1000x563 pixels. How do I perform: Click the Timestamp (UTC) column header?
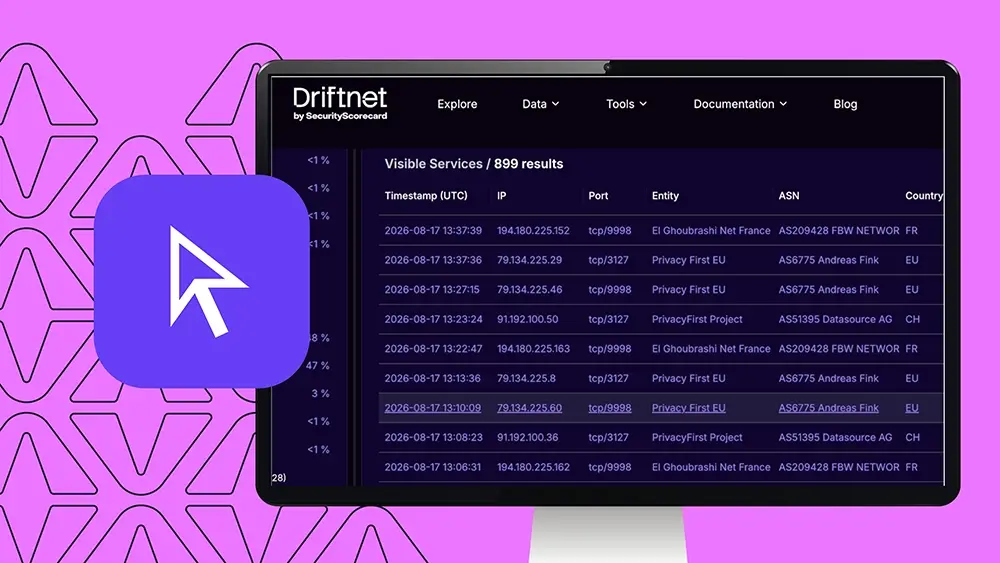[x=425, y=196]
